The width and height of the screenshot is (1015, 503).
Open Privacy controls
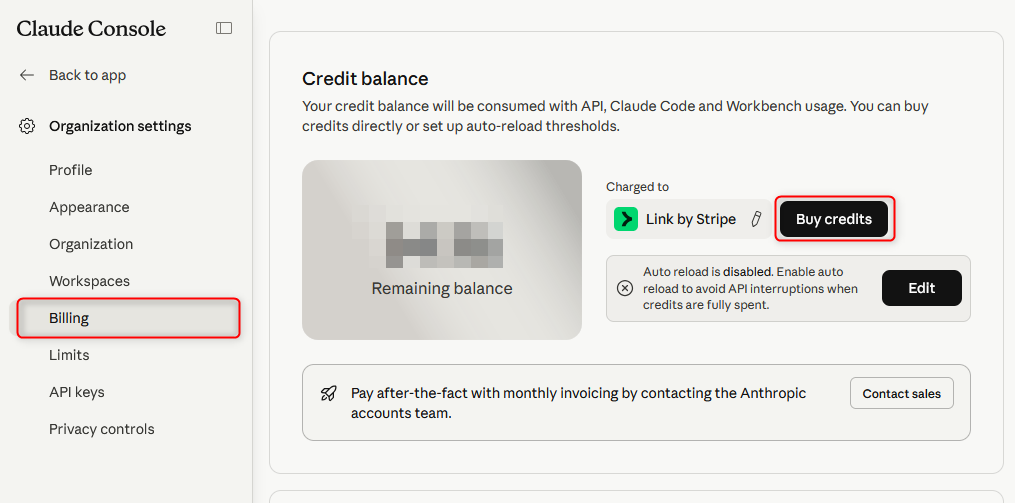pos(102,429)
